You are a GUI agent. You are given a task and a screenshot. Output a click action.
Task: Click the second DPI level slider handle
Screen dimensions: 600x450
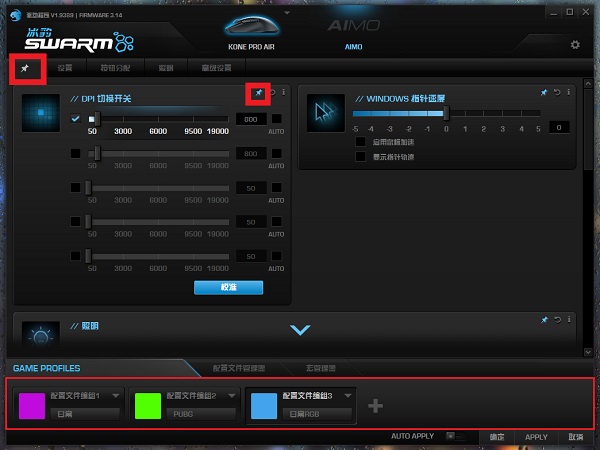tap(97, 153)
